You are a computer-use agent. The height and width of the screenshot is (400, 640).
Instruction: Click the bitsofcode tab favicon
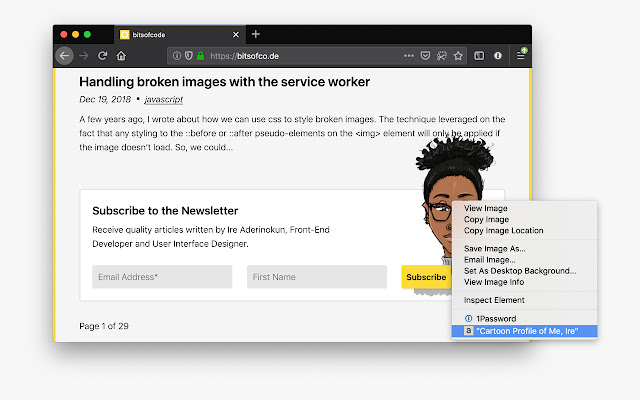(x=124, y=35)
